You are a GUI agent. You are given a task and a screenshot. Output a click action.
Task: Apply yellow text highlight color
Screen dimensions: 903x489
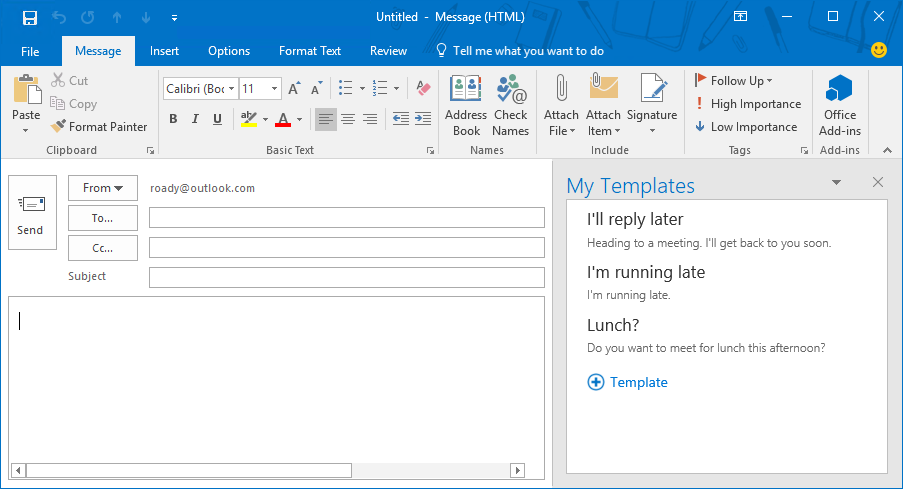(249, 119)
